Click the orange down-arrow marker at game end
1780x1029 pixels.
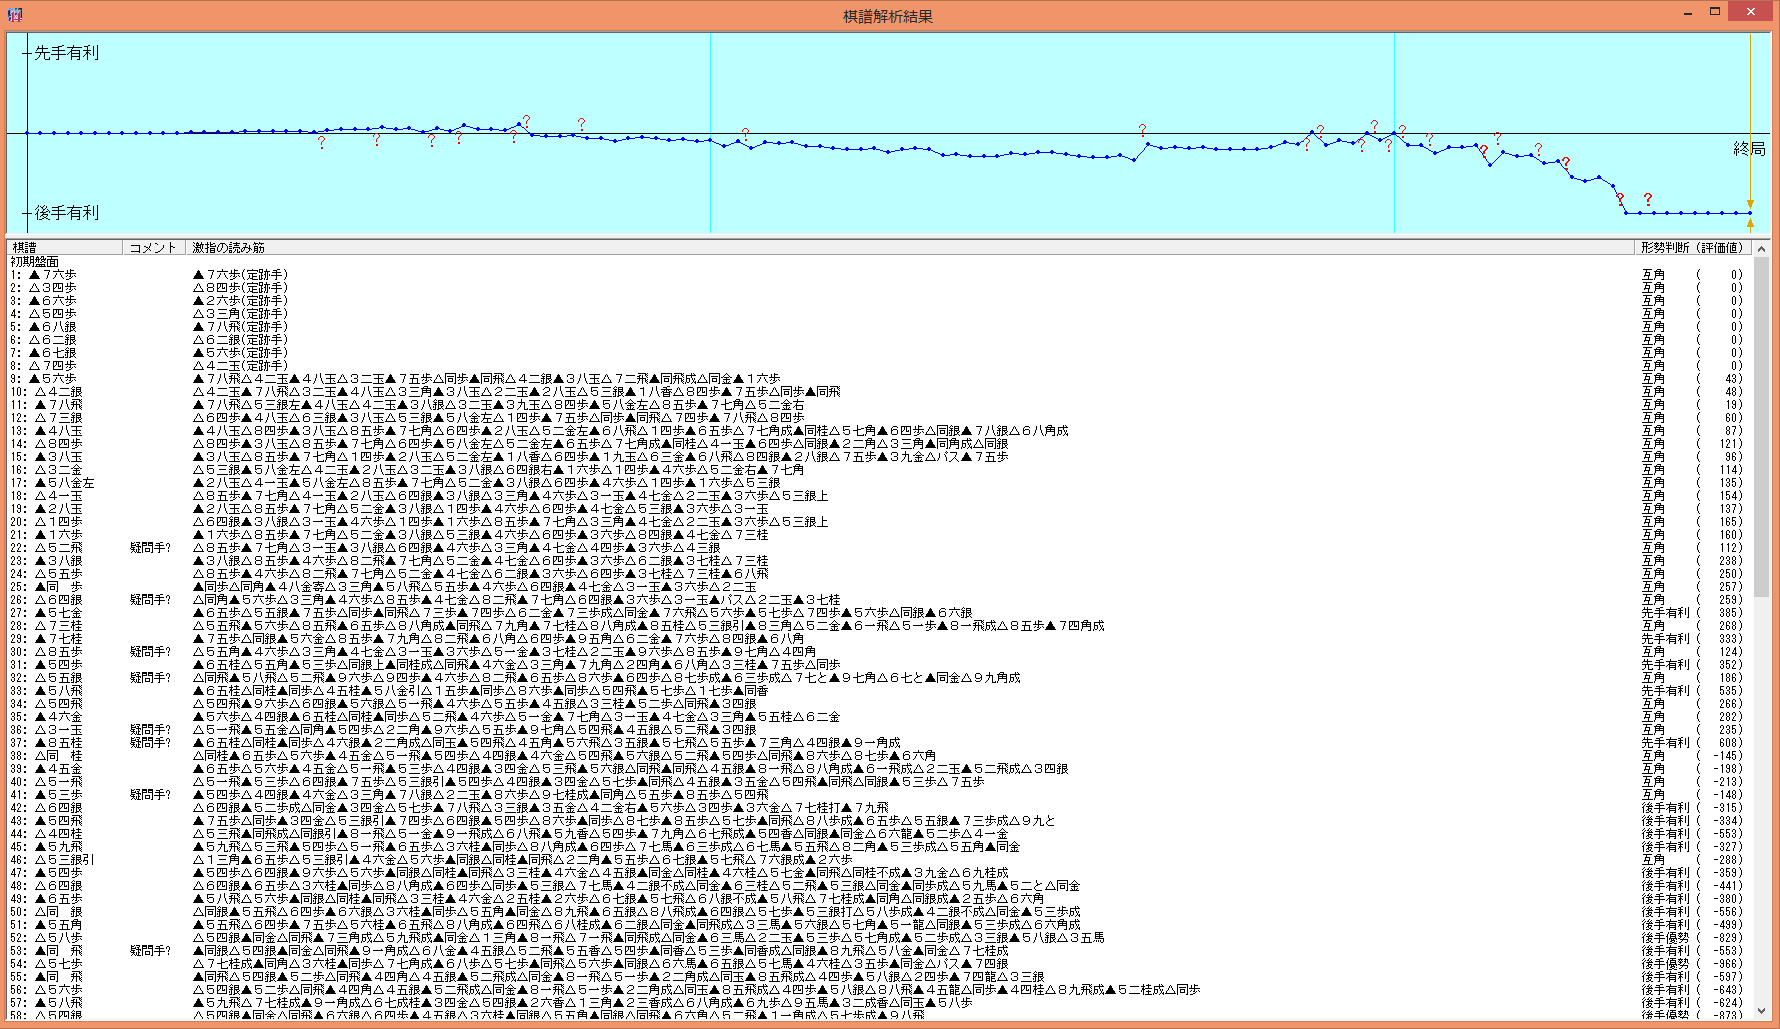pyautogui.click(x=1750, y=204)
